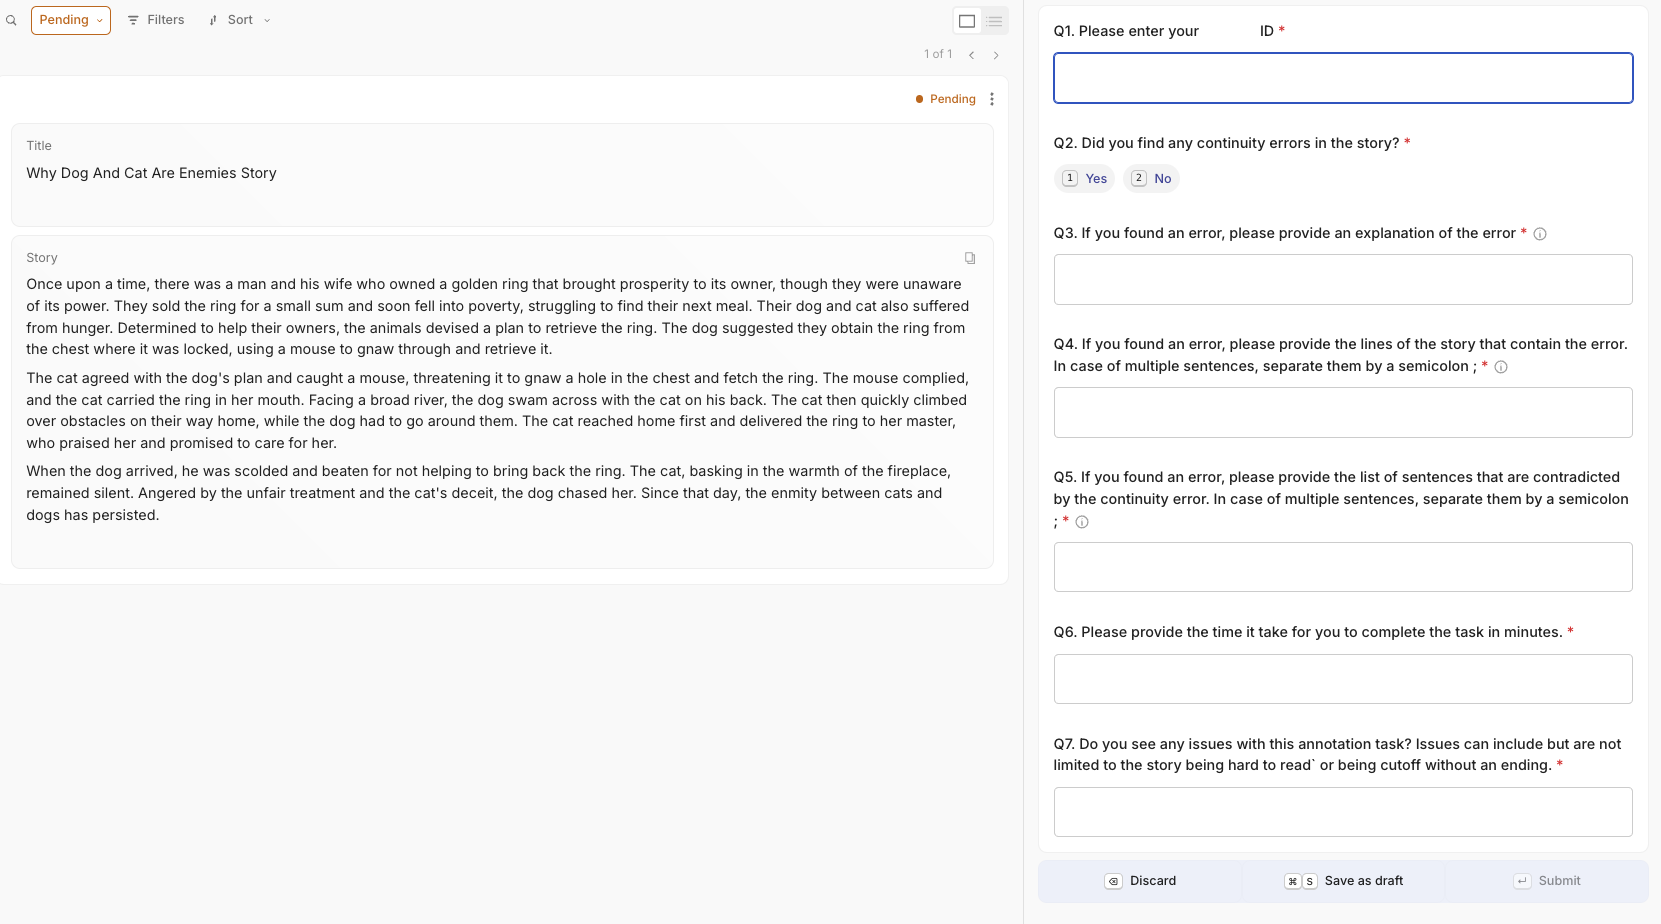The image size is (1661, 924).
Task: Click the search magnifier icon
Action: [11, 20]
